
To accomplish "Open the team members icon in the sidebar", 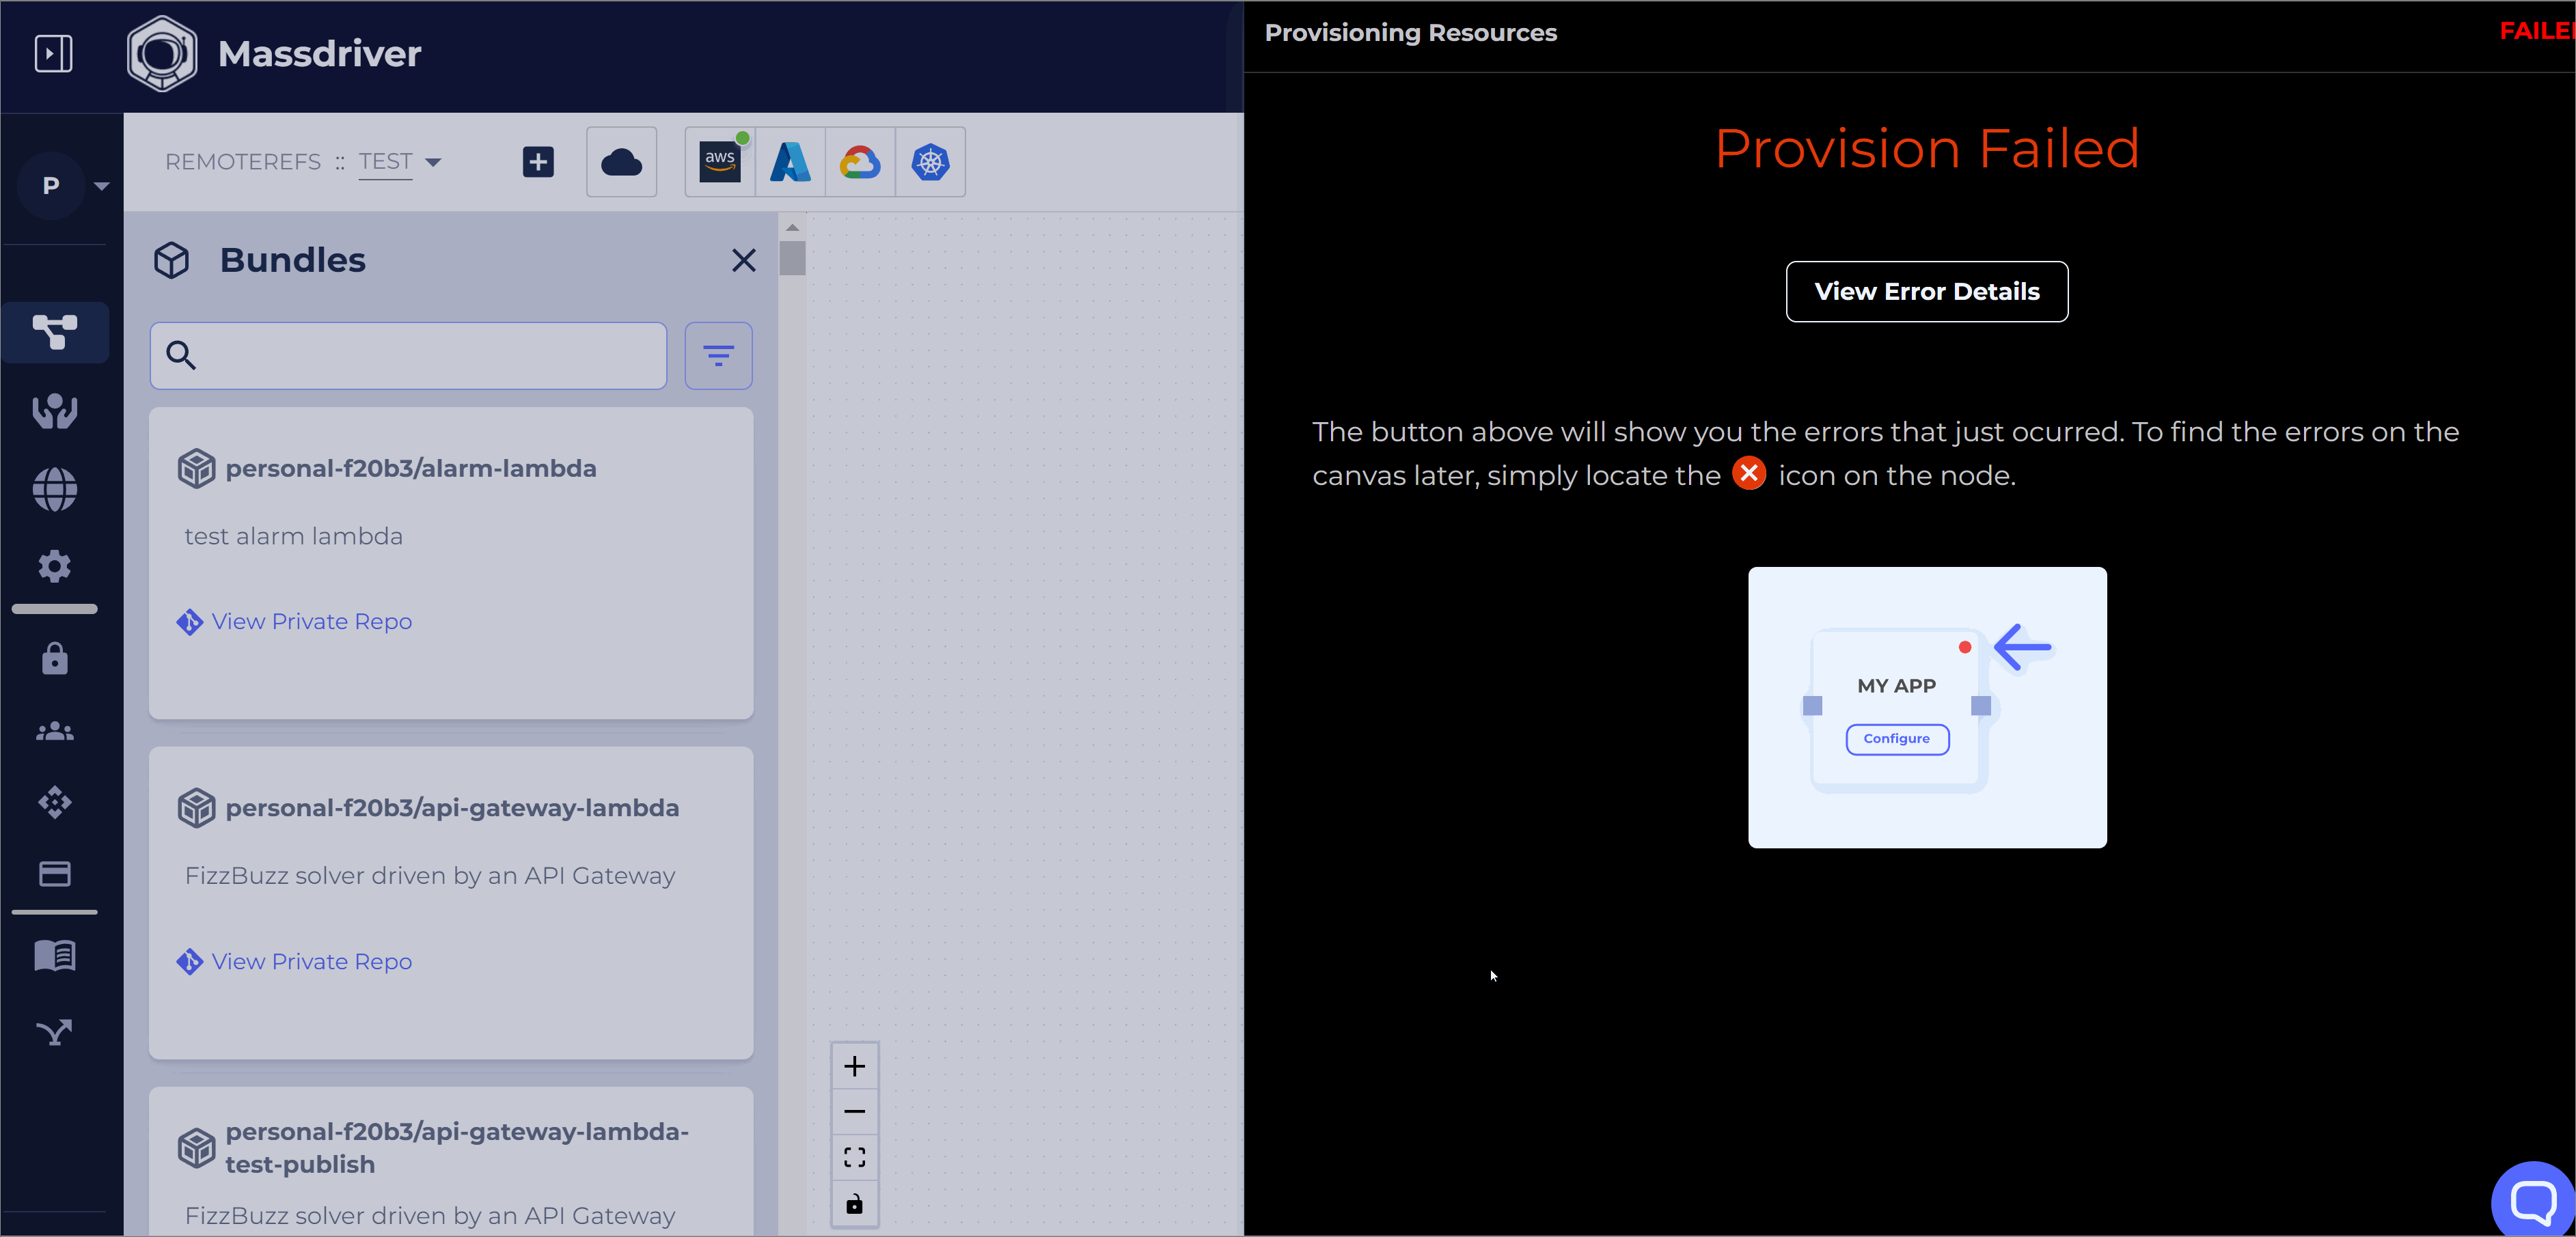I will coord(54,730).
